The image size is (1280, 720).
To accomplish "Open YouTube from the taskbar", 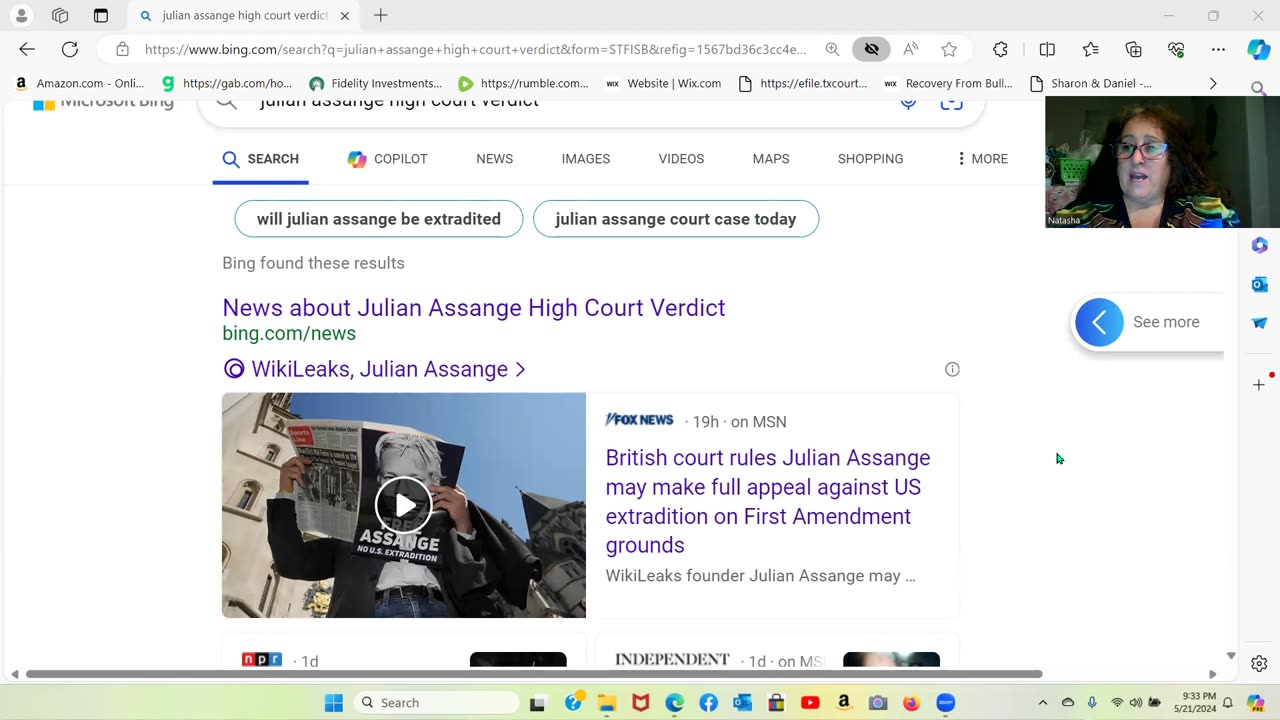I will [x=810, y=703].
